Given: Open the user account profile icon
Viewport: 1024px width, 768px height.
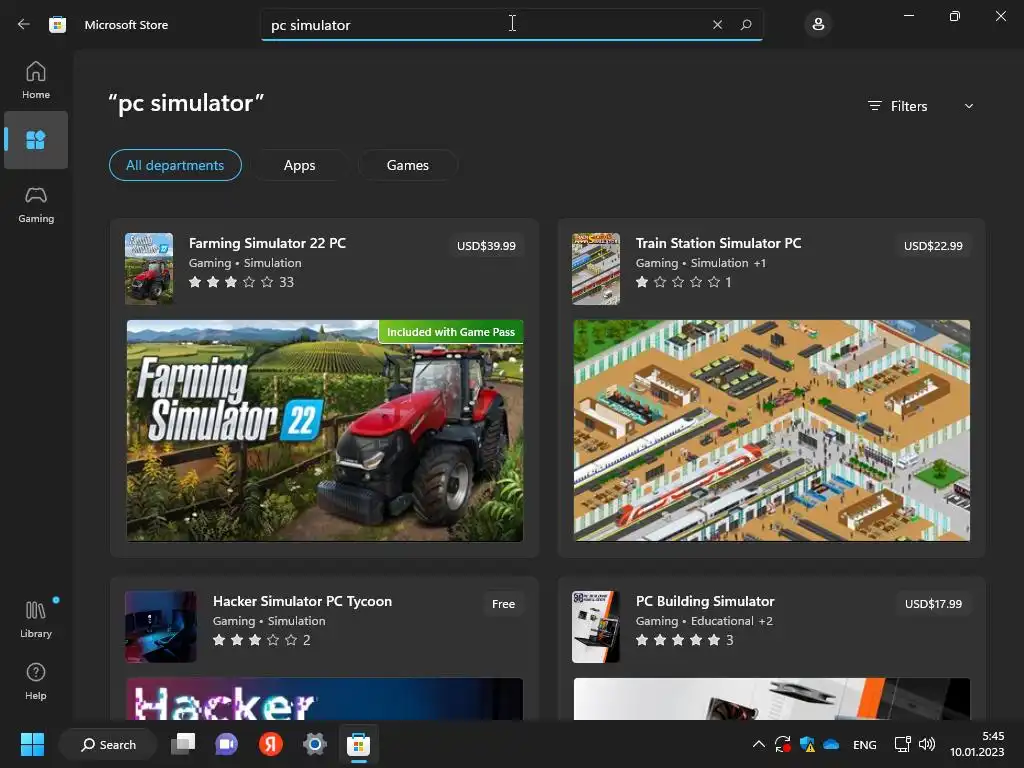Looking at the screenshot, I should (818, 25).
